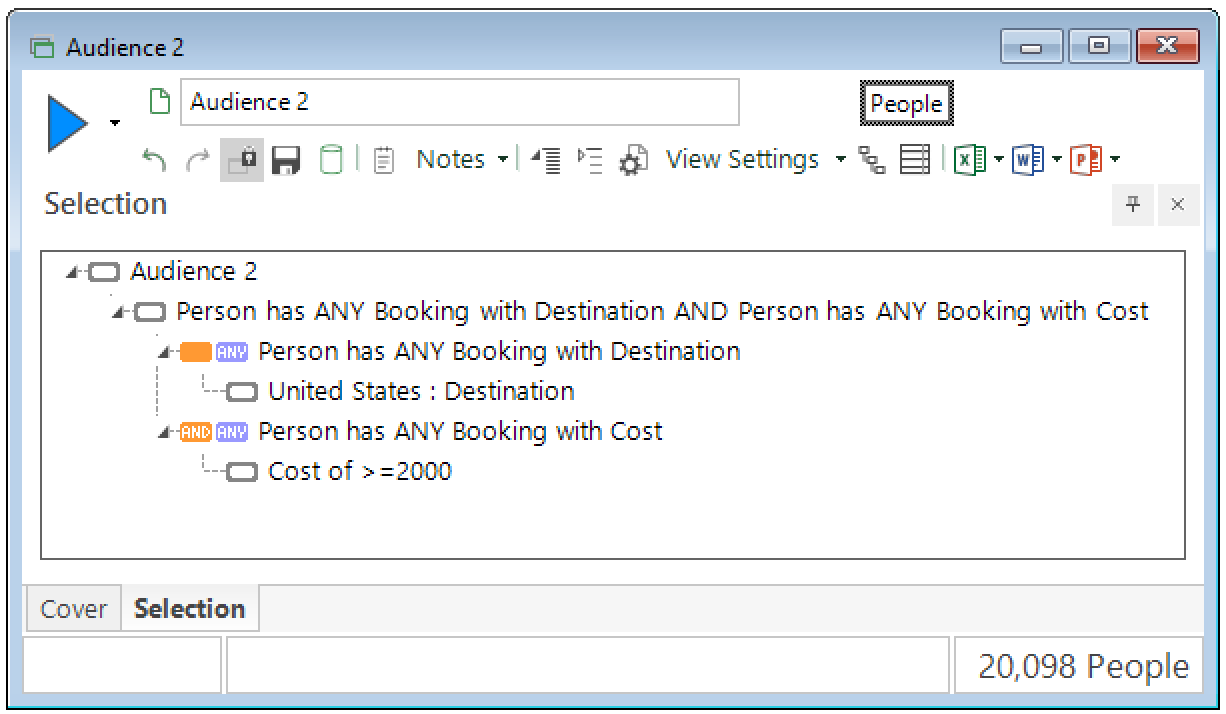The image size is (1226, 714).
Task: Click the expand all tree levels icon
Action: click(x=591, y=160)
